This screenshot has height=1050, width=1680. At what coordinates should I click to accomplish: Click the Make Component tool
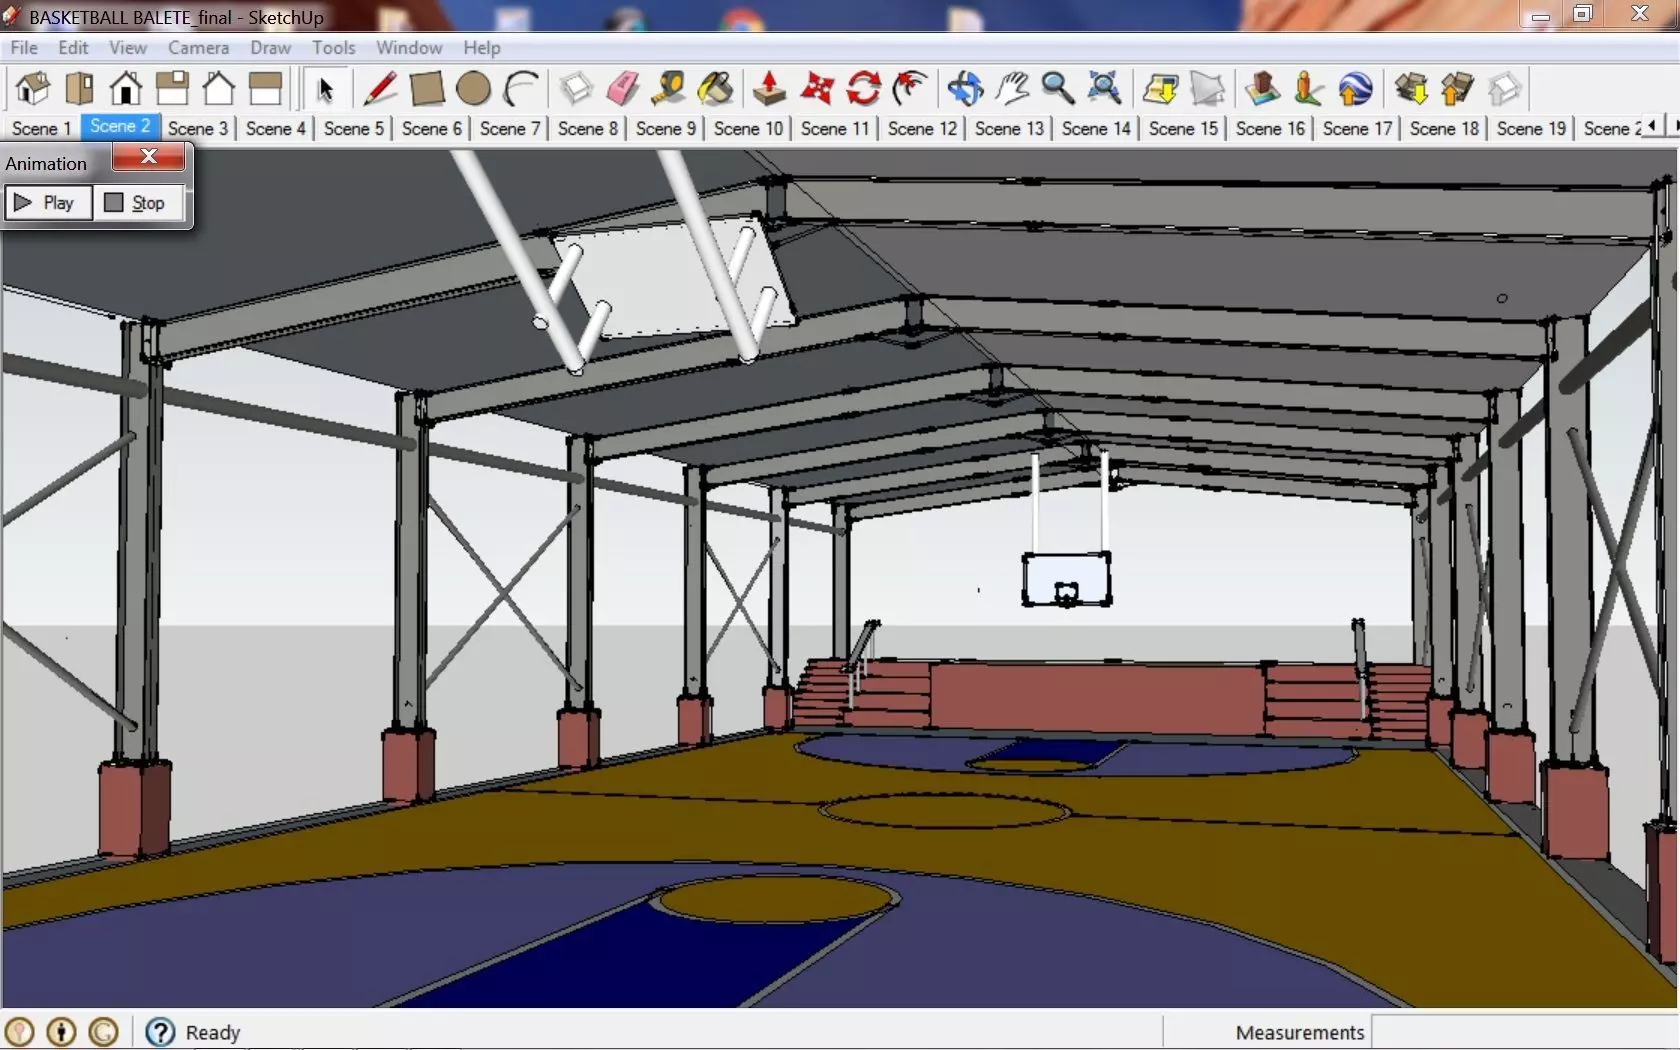[x=576, y=89]
